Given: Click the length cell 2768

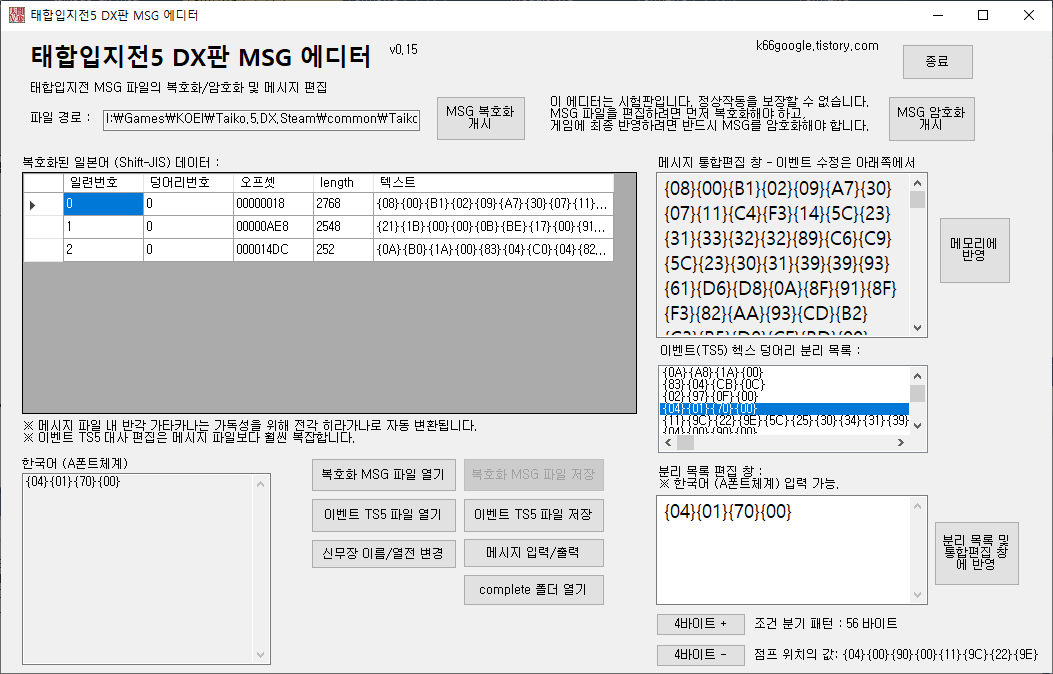Looking at the screenshot, I should click(343, 204).
